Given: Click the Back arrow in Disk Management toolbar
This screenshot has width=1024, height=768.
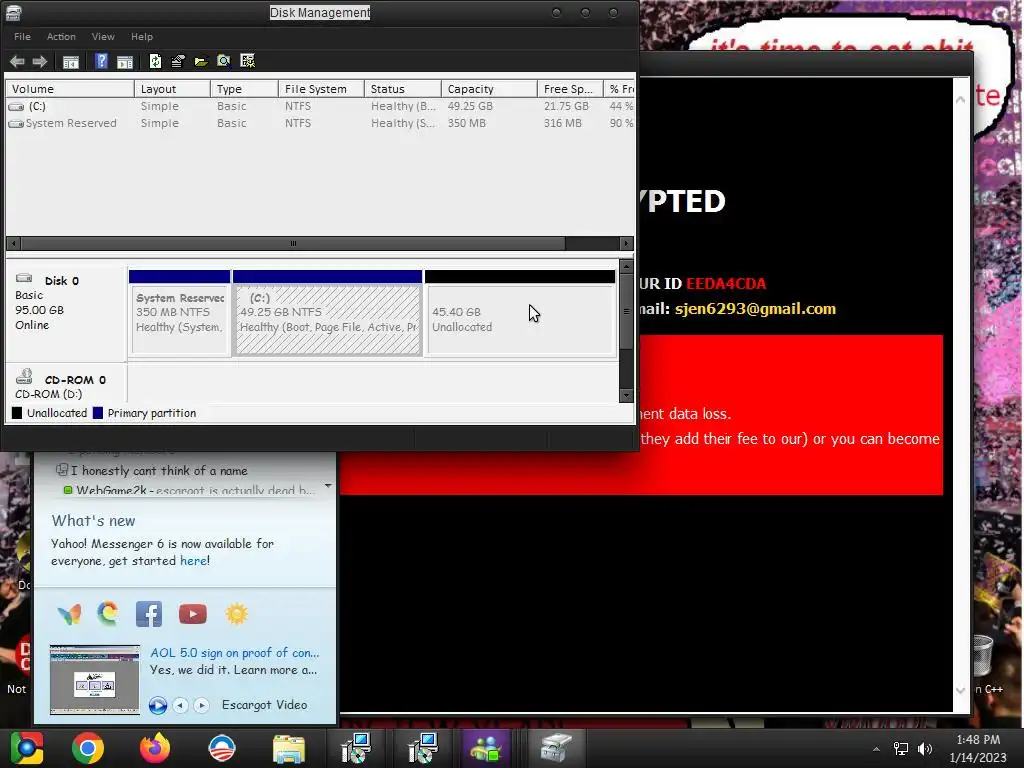Looking at the screenshot, I should pyautogui.click(x=17, y=61).
